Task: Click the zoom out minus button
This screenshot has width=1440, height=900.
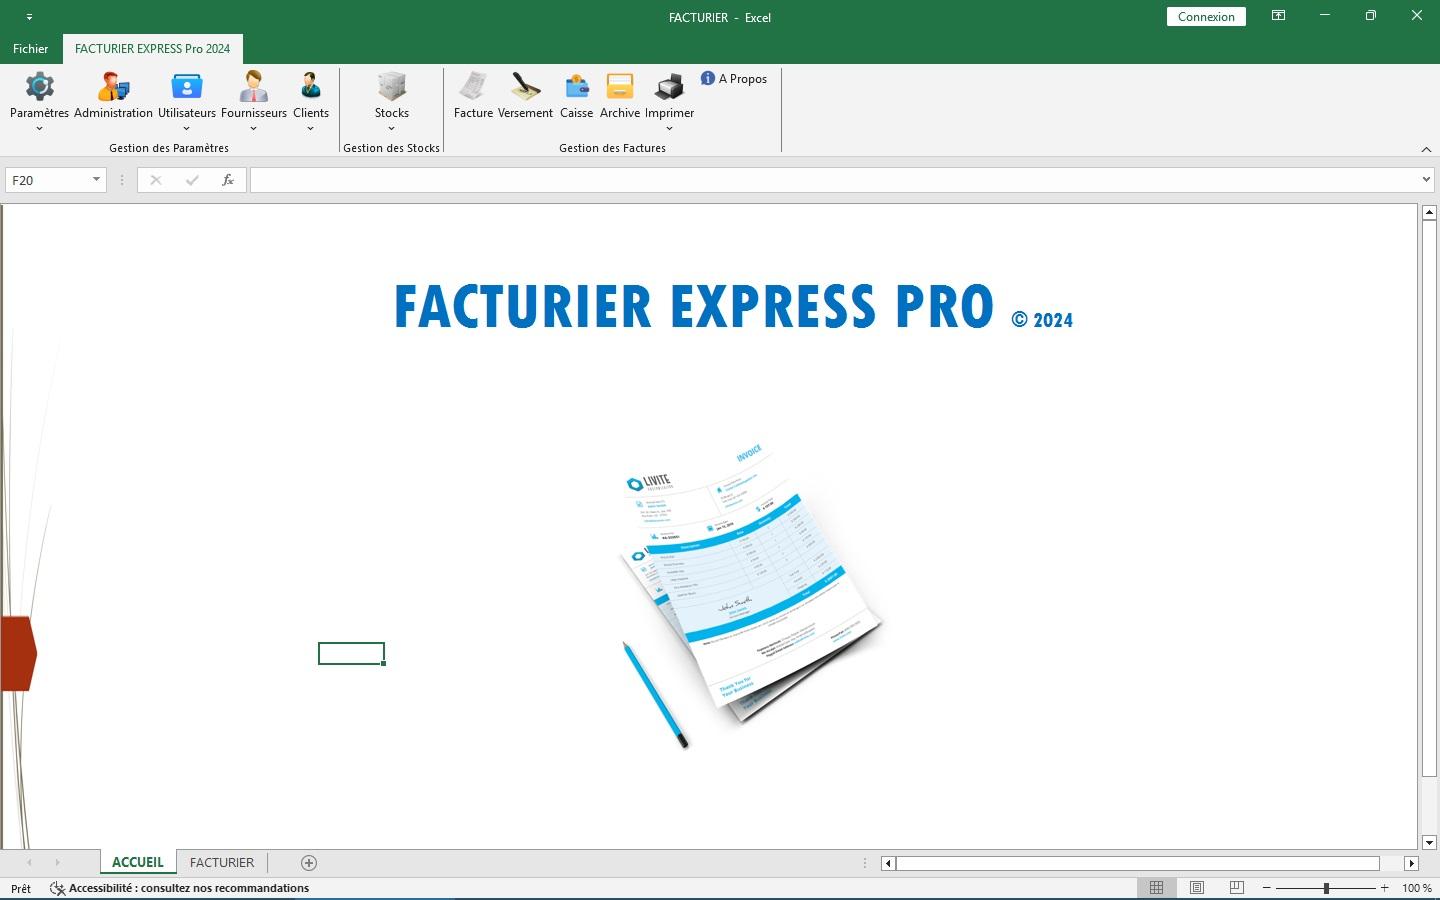Action: tap(1267, 888)
